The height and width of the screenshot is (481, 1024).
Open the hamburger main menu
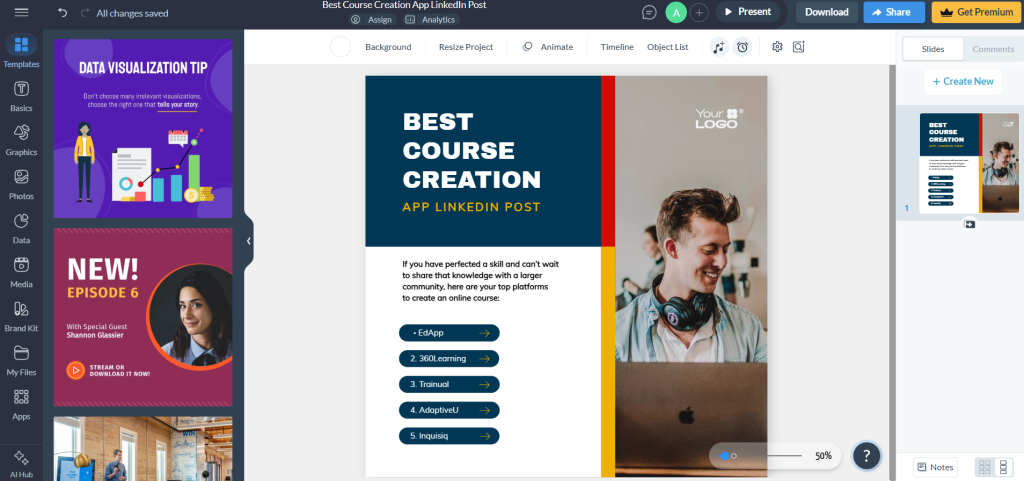(x=21, y=12)
